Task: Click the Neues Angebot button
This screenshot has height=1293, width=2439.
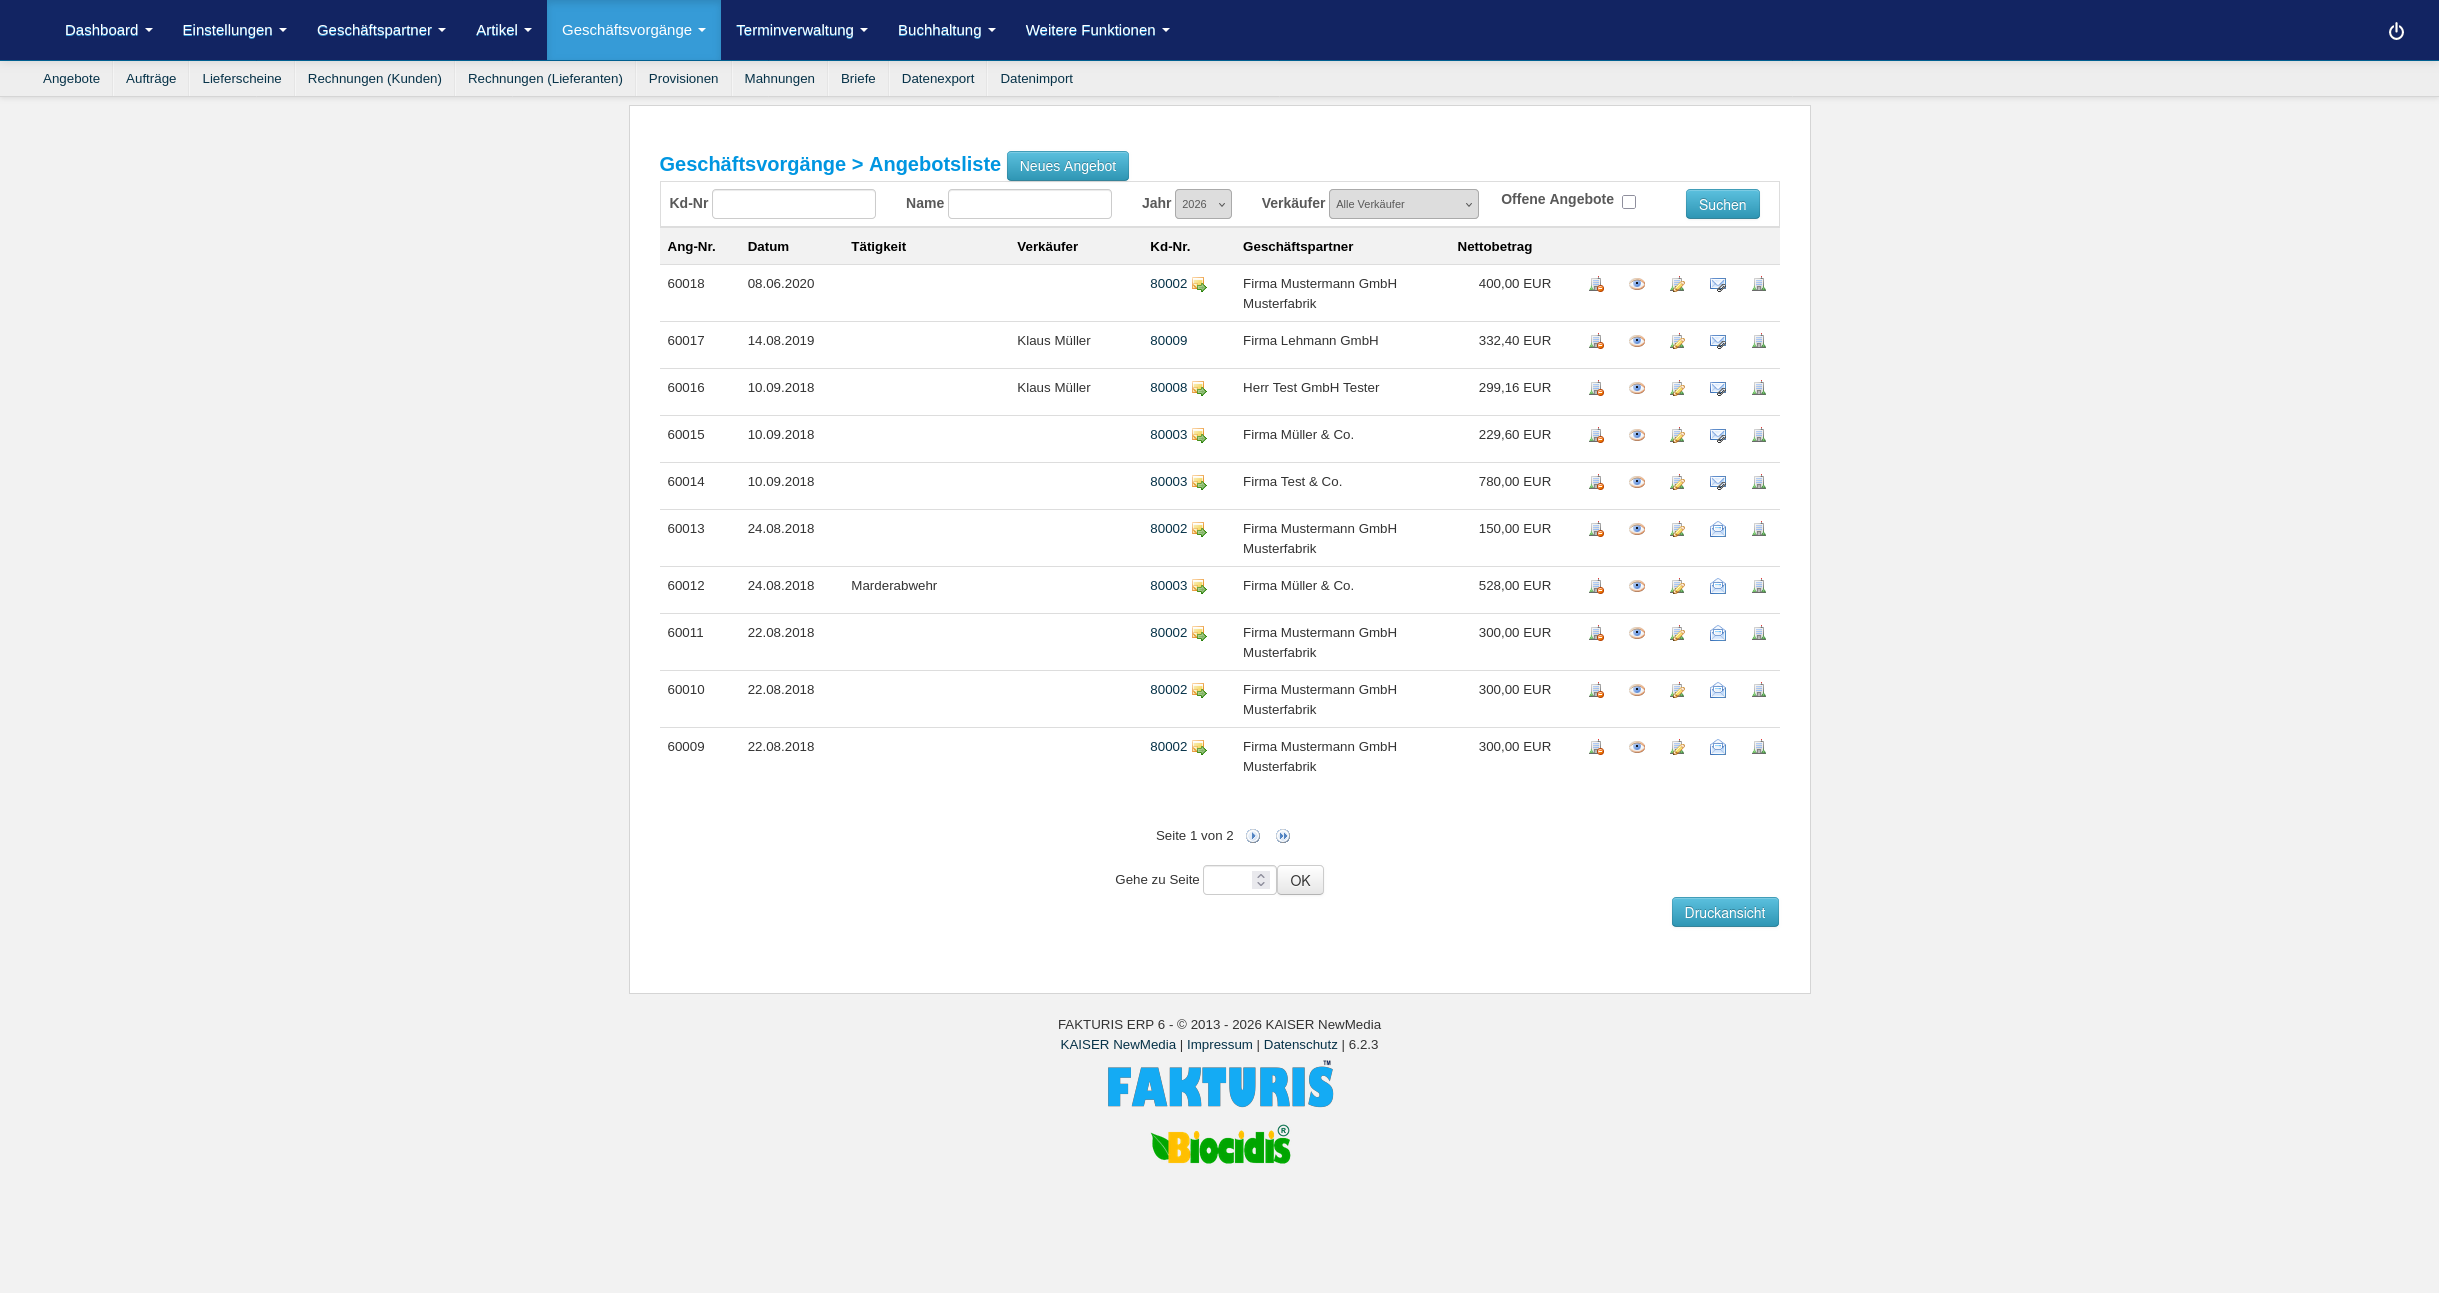Action: pos(1067,166)
